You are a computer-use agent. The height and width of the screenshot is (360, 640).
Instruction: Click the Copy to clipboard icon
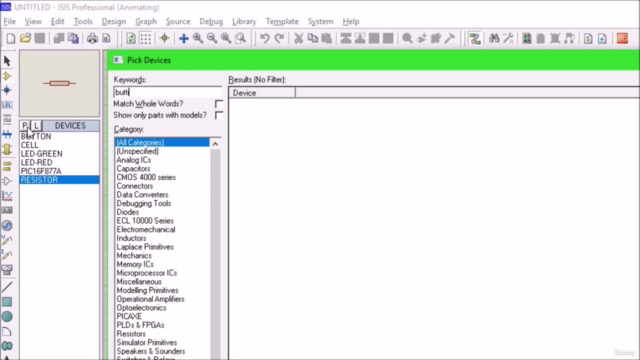313,38
